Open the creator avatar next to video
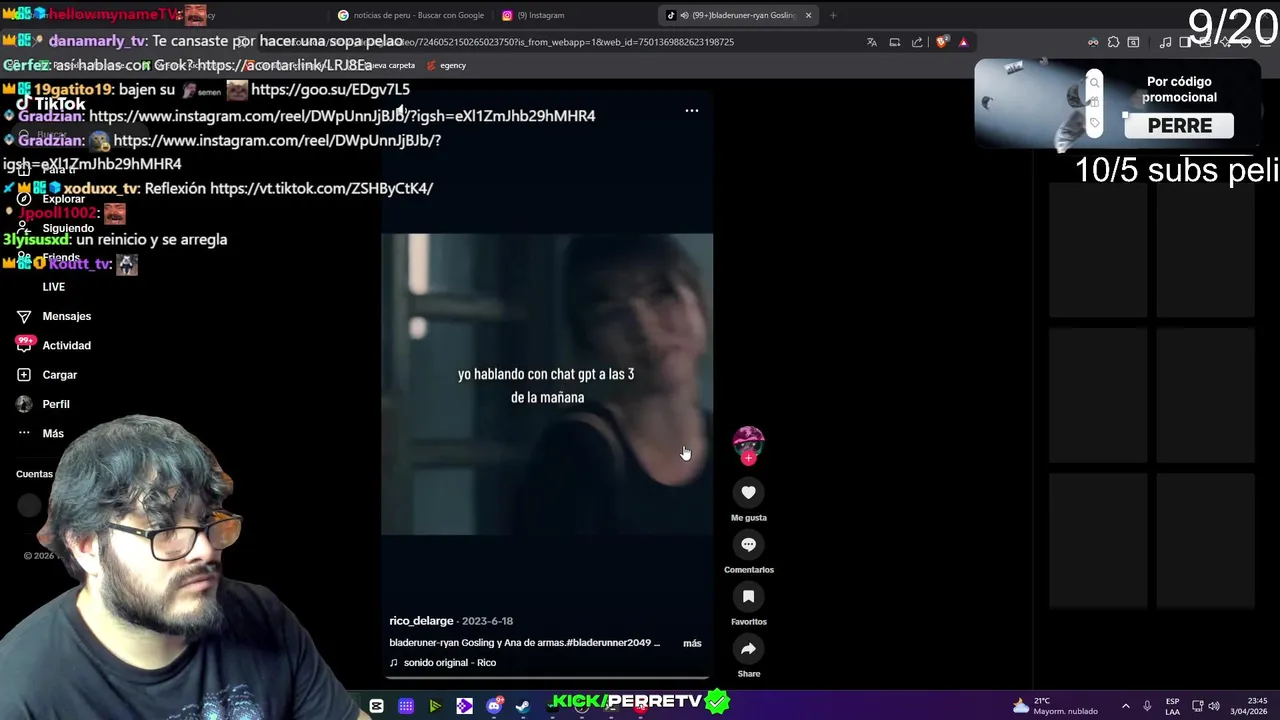This screenshot has width=1280, height=720. 748,442
